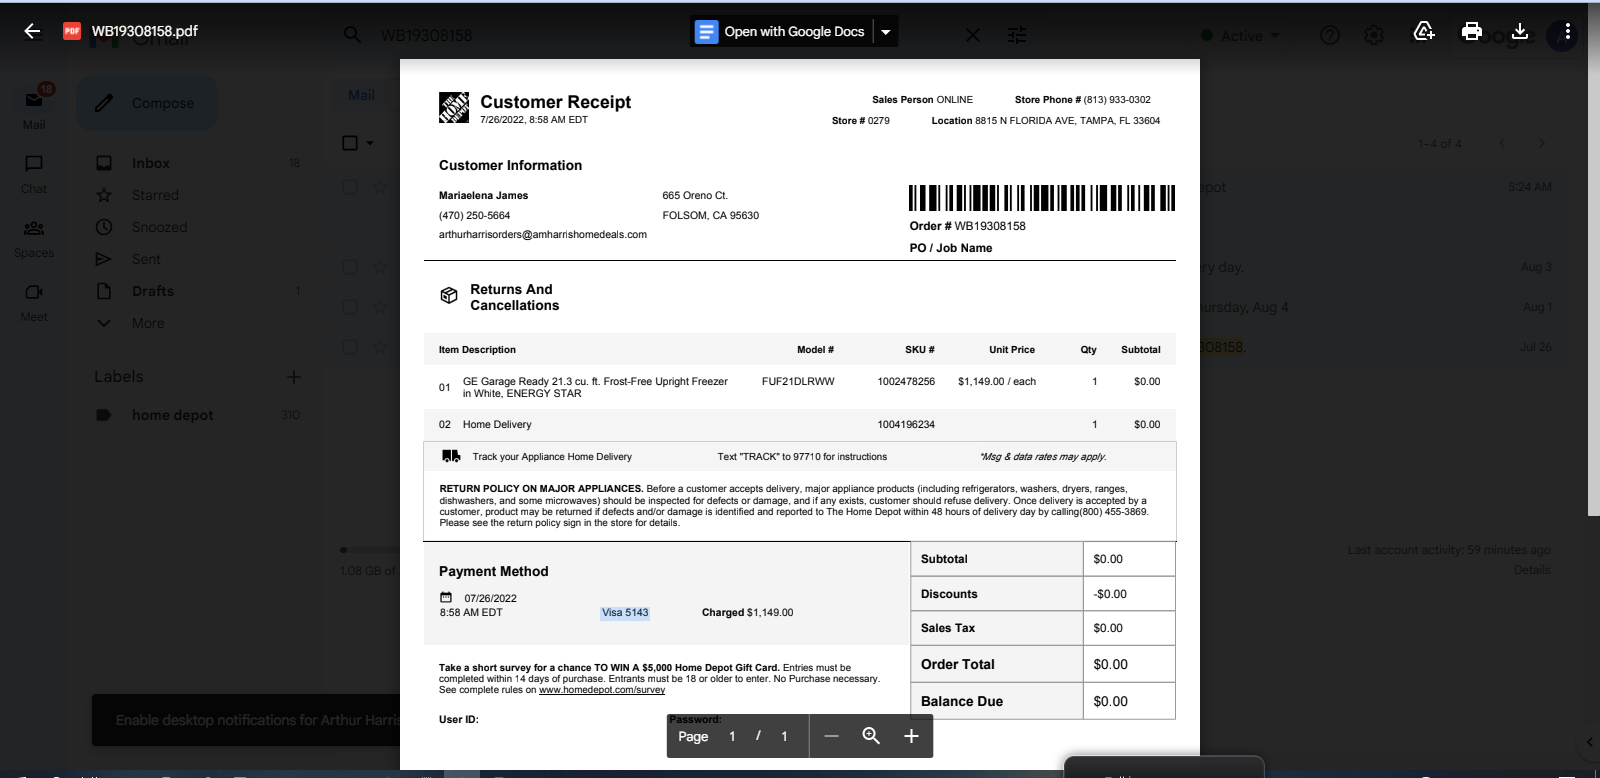Click the model number FUF21DLRWW
This screenshot has height=778, width=1600.
(x=798, y=382)
